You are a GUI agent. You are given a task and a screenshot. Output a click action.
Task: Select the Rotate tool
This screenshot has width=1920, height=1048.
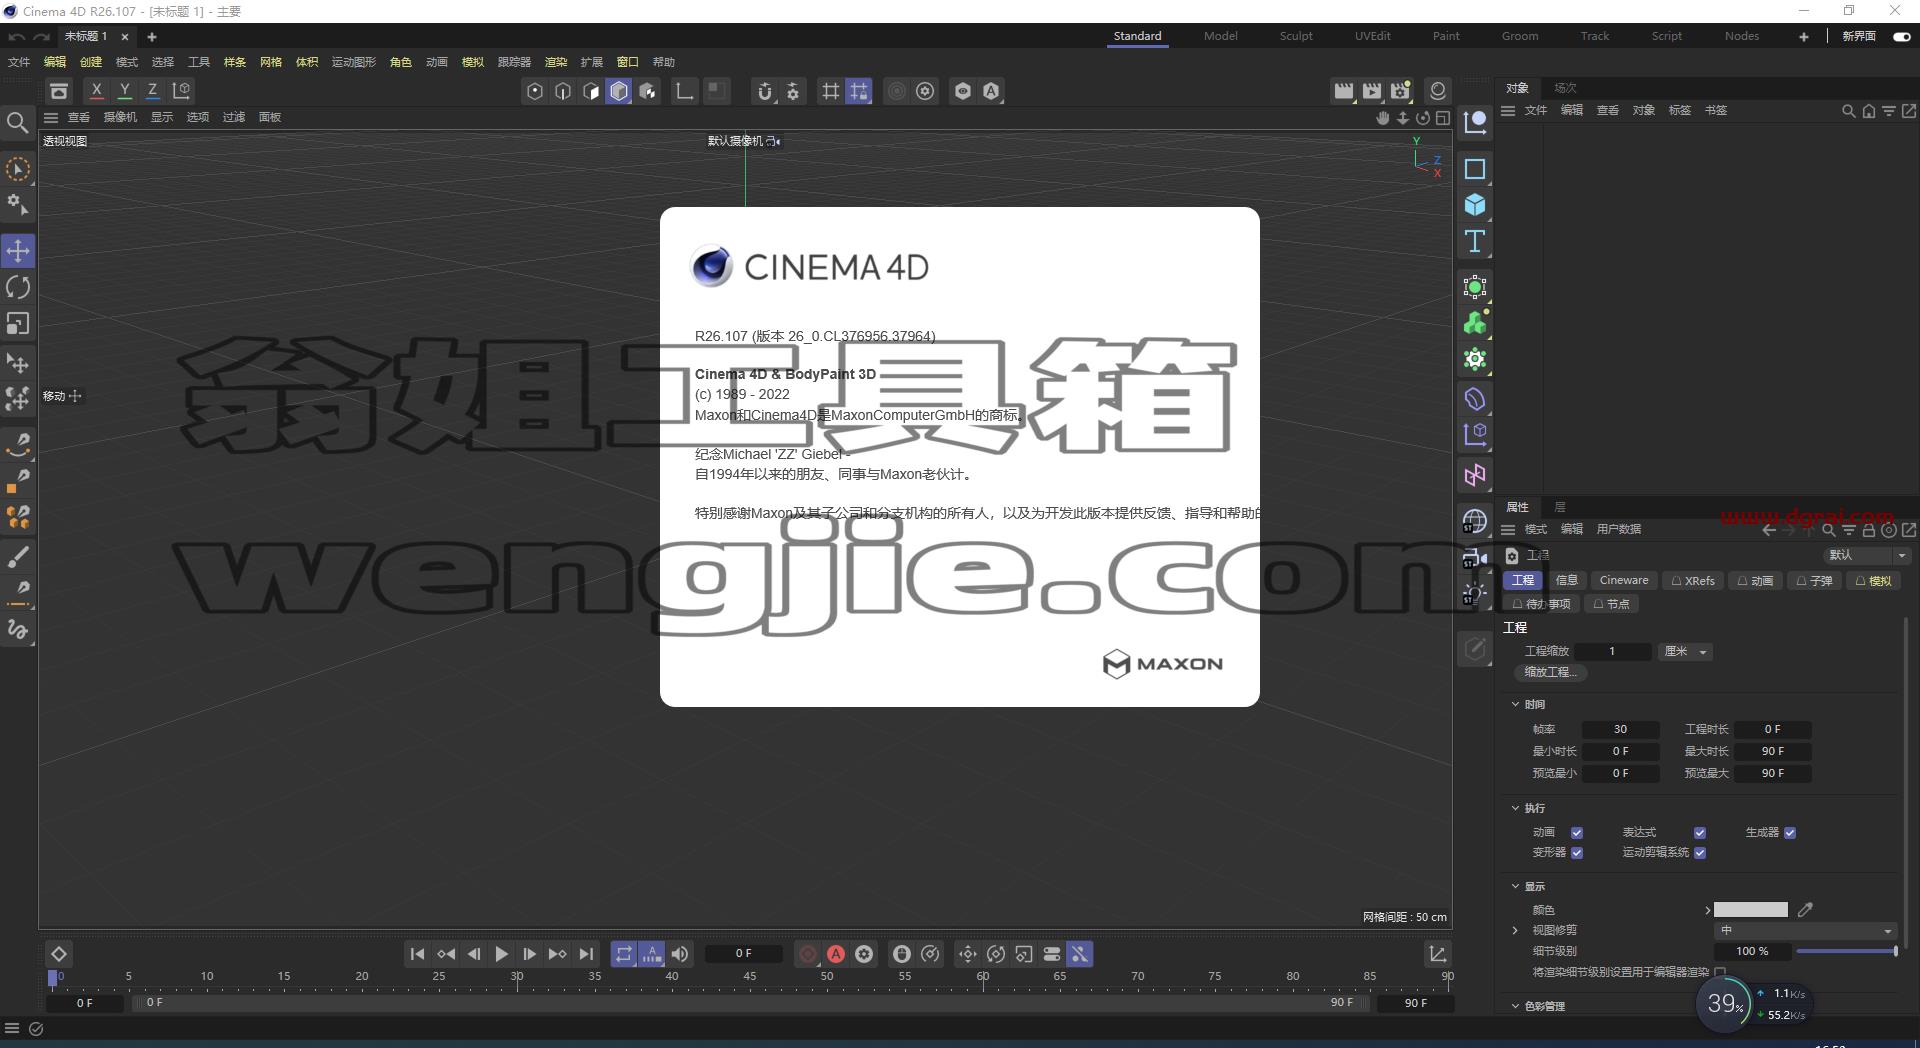click(x=18, y=288)
